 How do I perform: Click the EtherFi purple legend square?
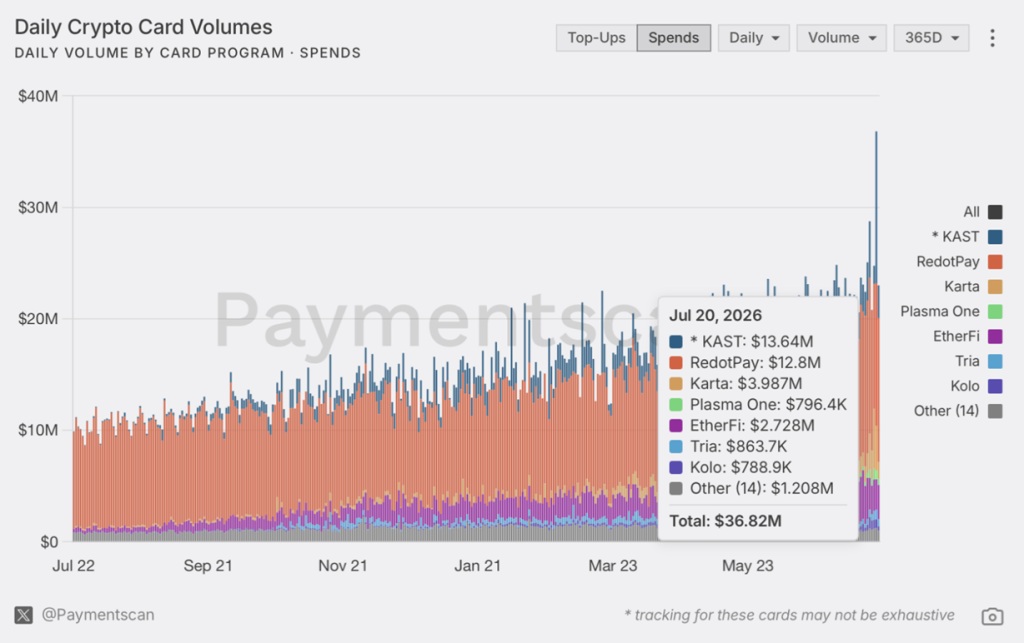[x=995, y=336]
